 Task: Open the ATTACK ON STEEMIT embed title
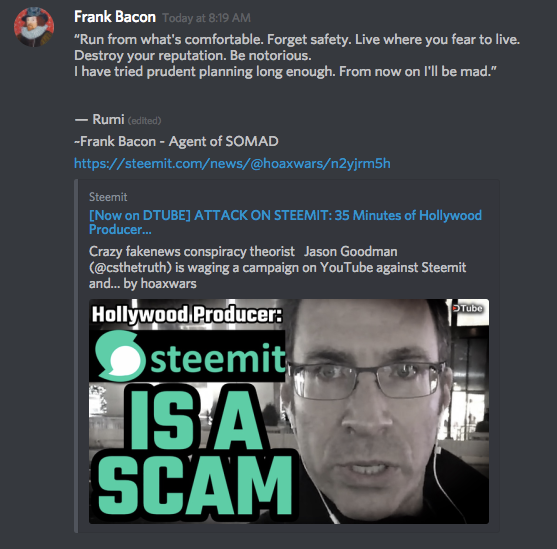click(285, 222)
